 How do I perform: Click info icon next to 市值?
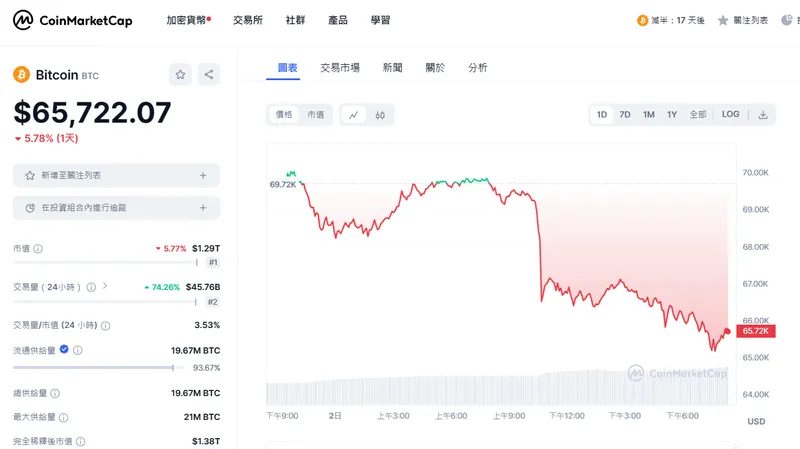(38, 248)
